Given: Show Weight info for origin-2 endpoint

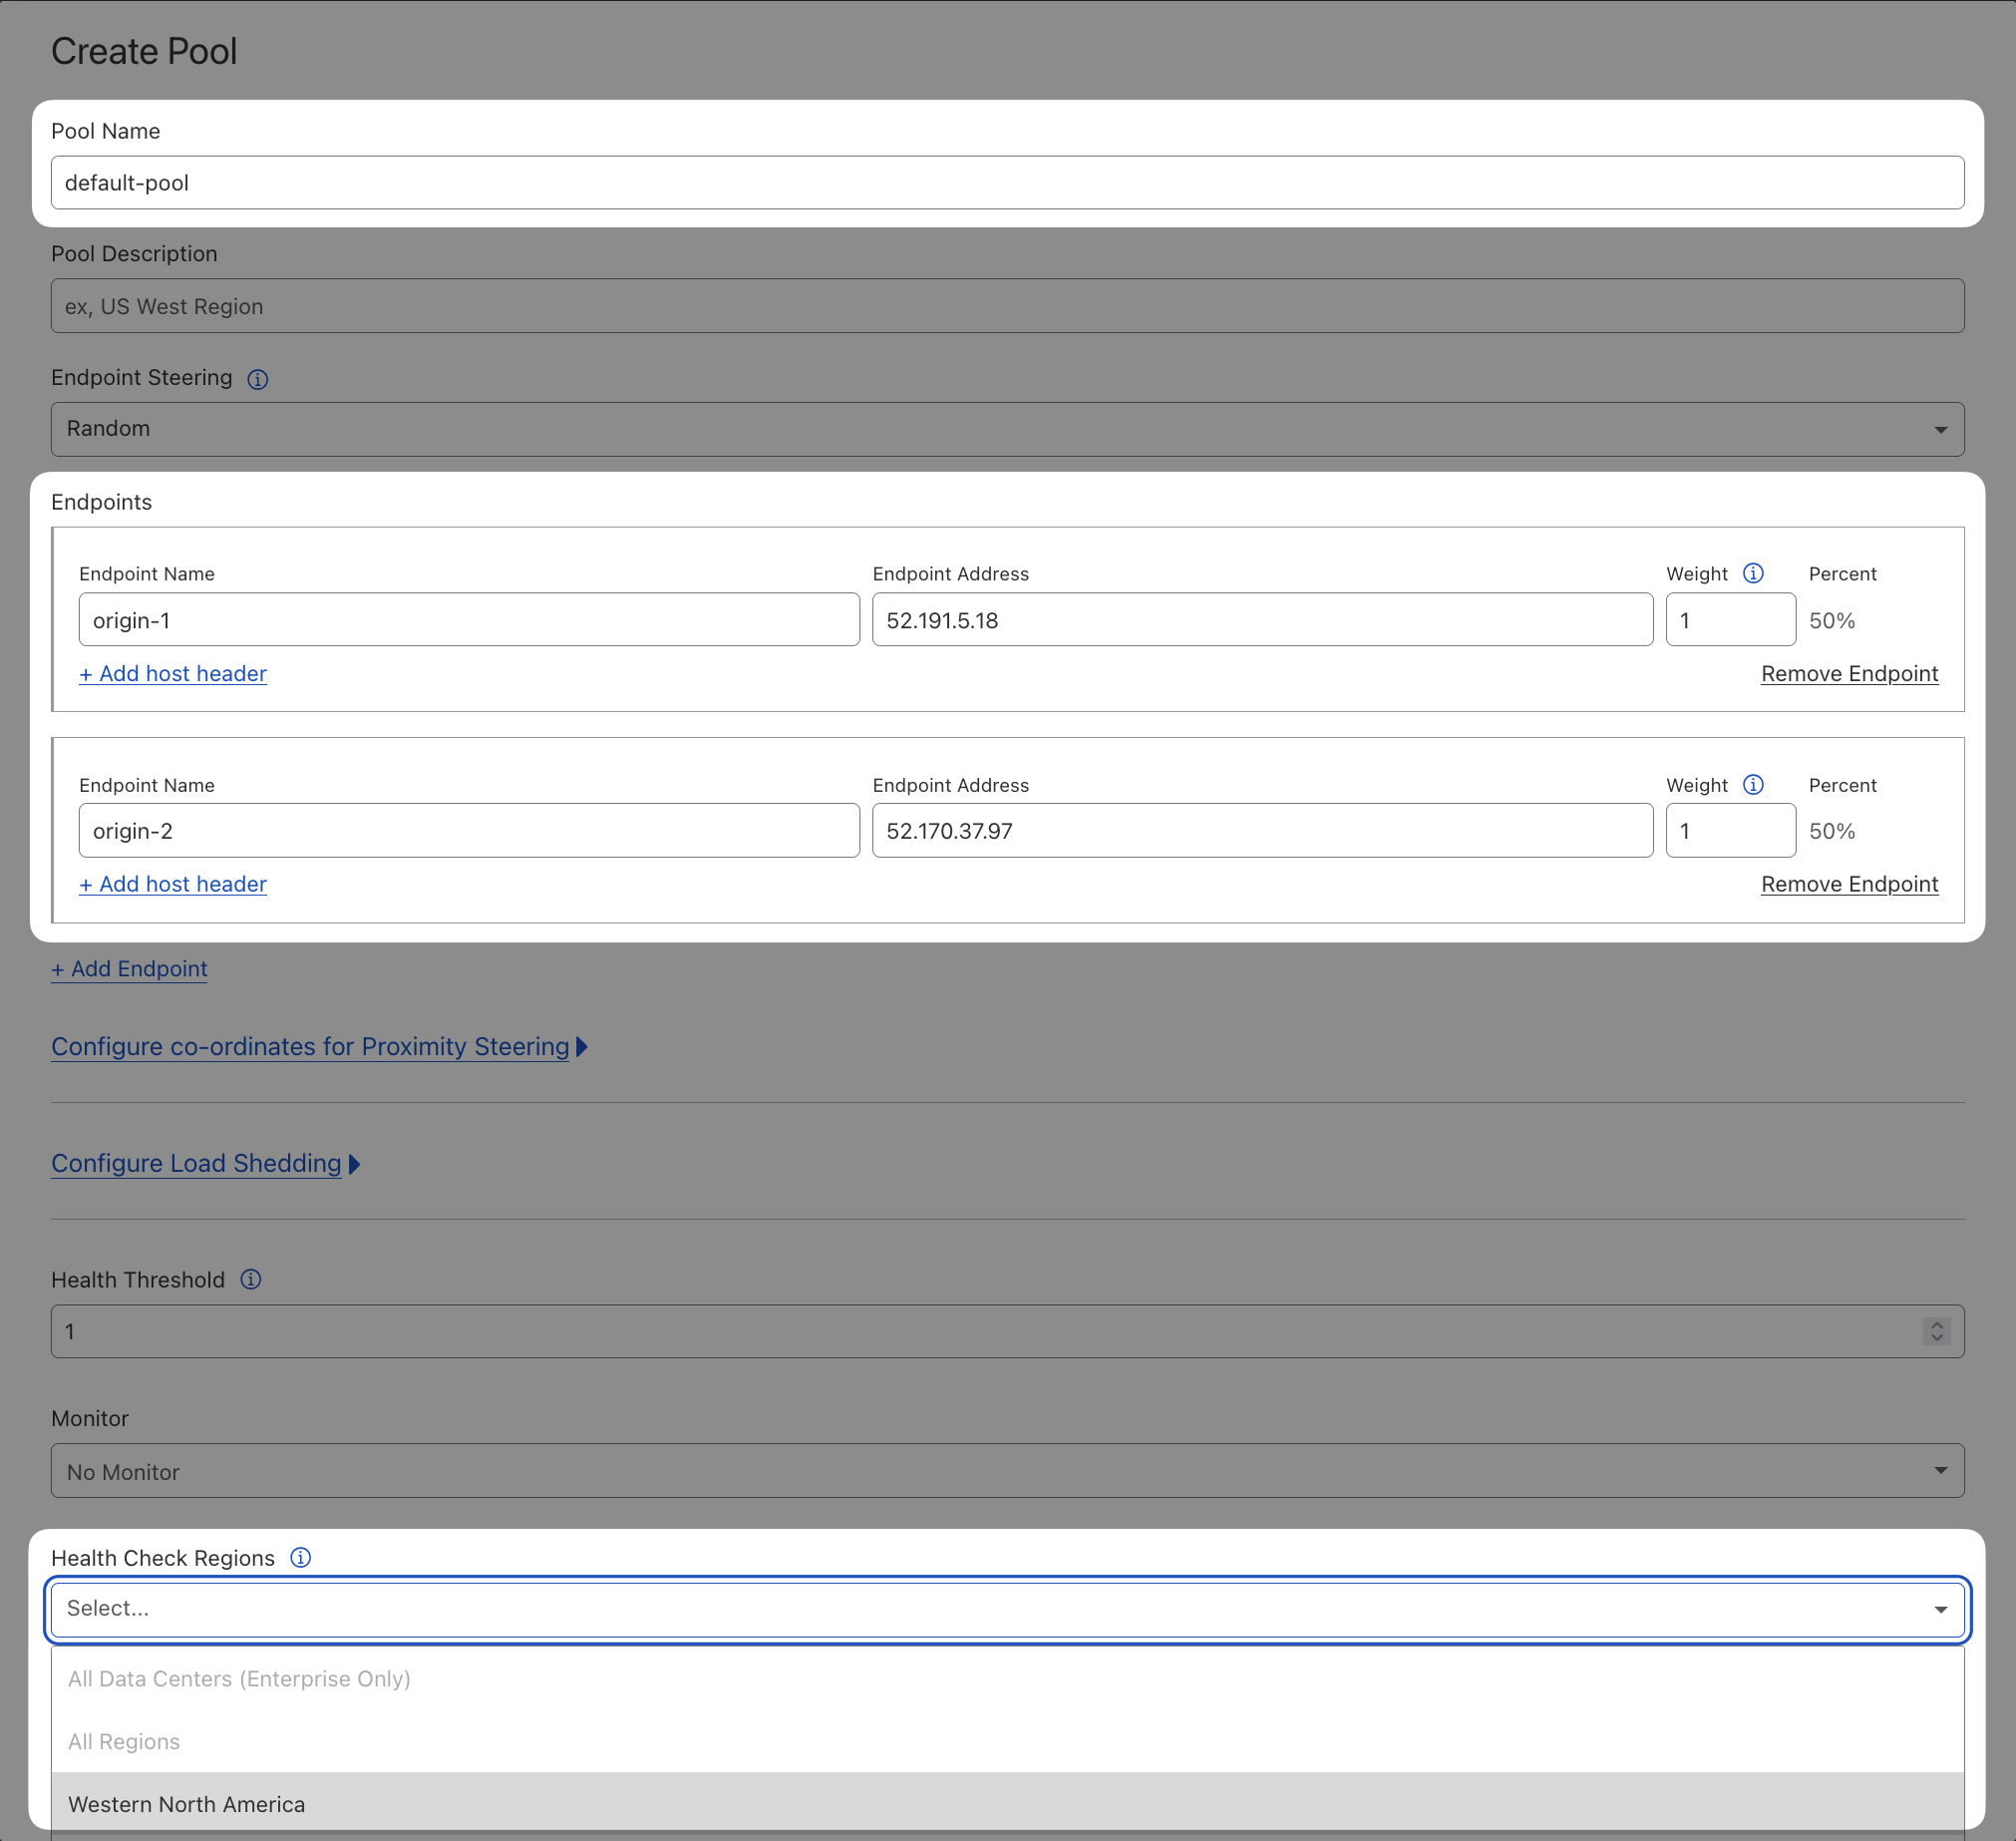Looking at the screenshot, I should pos(1753,784).
